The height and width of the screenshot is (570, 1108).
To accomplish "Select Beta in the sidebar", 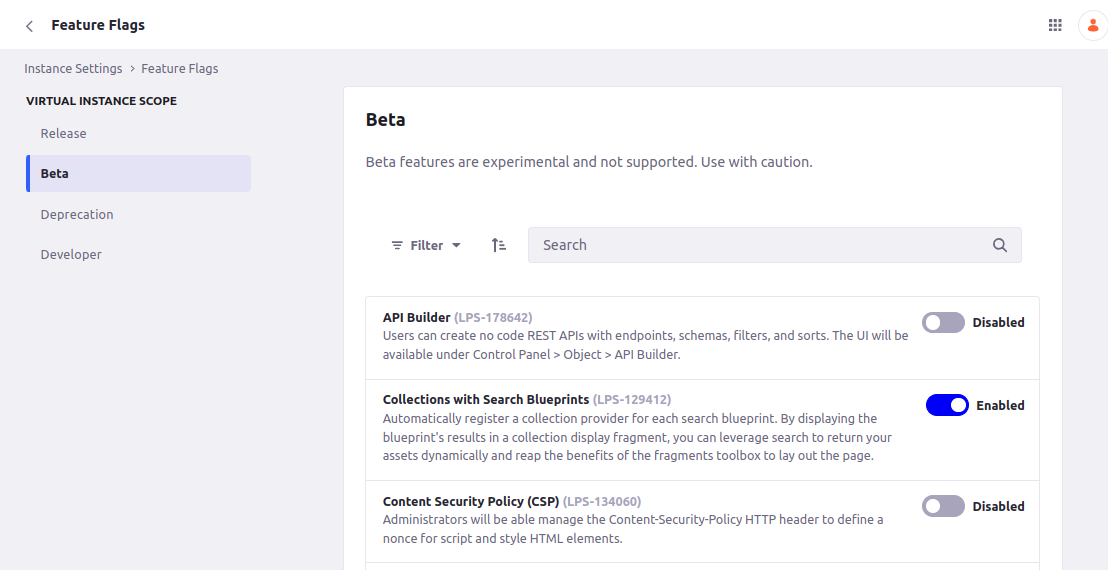I will coord(138,174).
